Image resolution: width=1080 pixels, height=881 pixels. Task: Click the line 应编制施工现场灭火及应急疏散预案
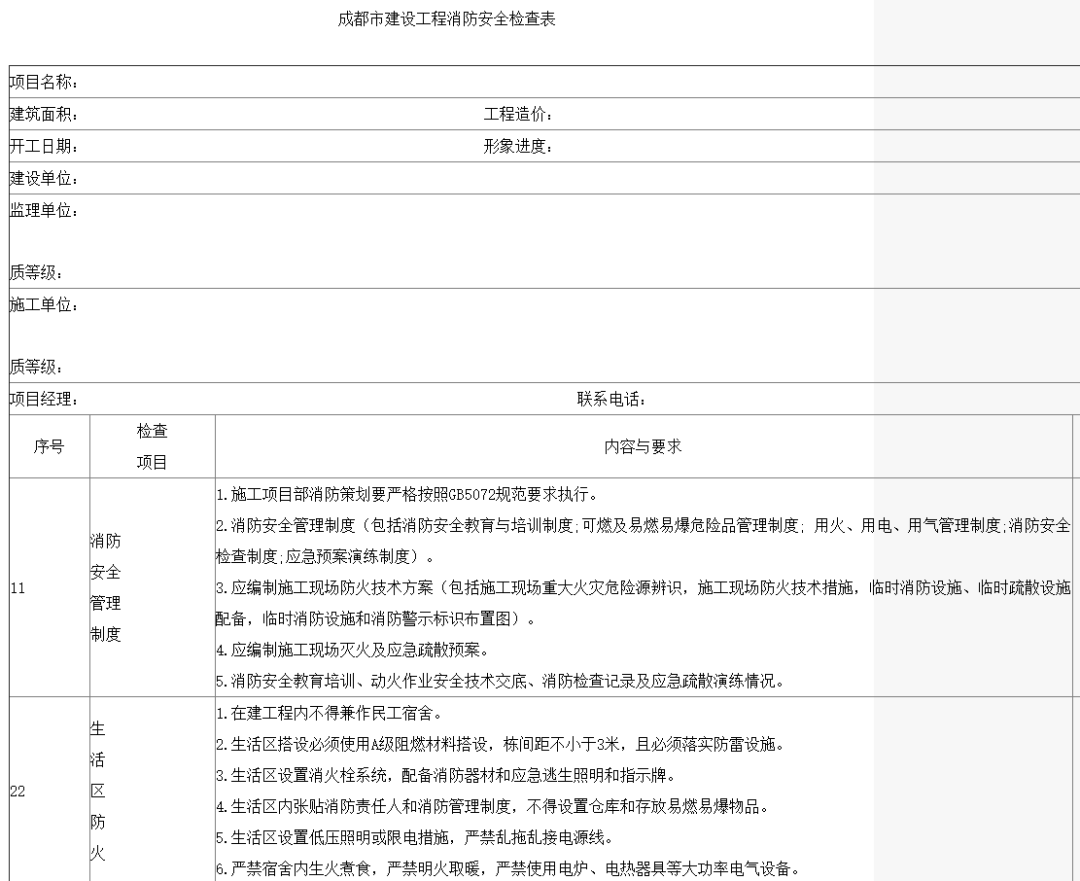[x=350, y=653]
